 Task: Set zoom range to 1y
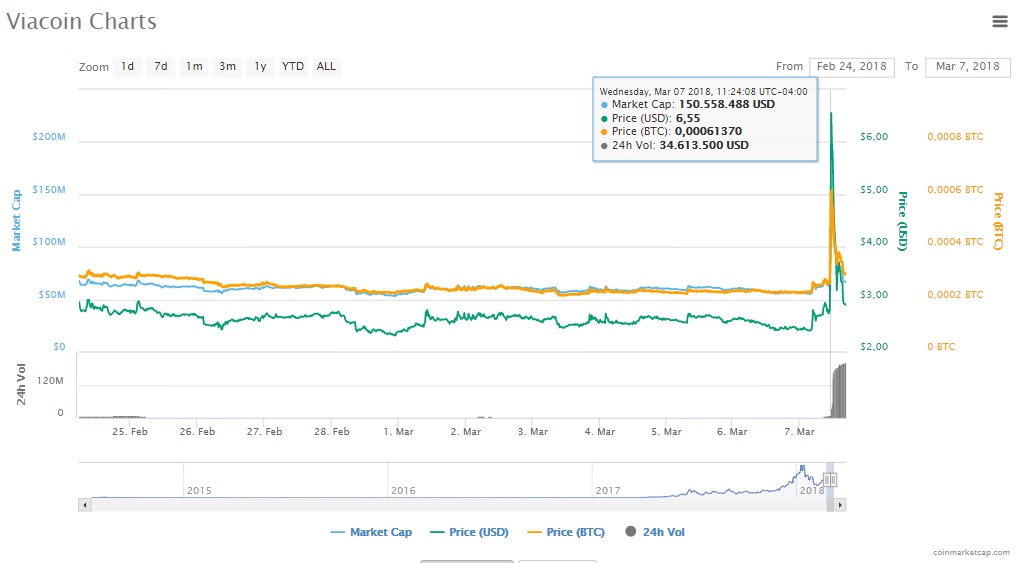(x=260, y=67)
